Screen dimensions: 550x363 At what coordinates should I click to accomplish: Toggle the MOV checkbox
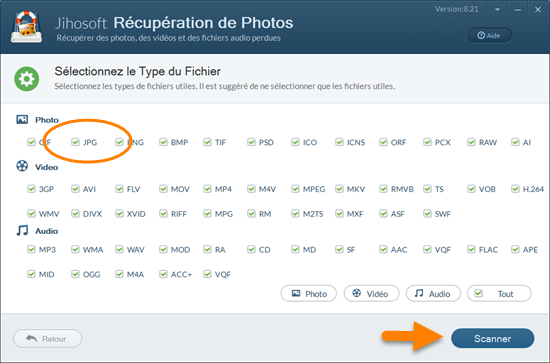[x=163, y=189]
